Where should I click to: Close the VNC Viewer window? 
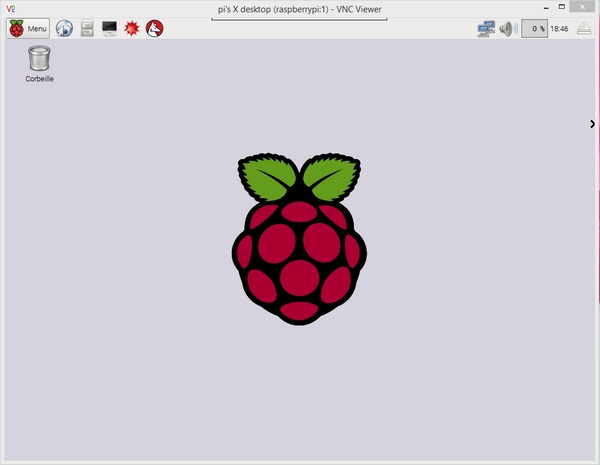(x=582, y=7)
